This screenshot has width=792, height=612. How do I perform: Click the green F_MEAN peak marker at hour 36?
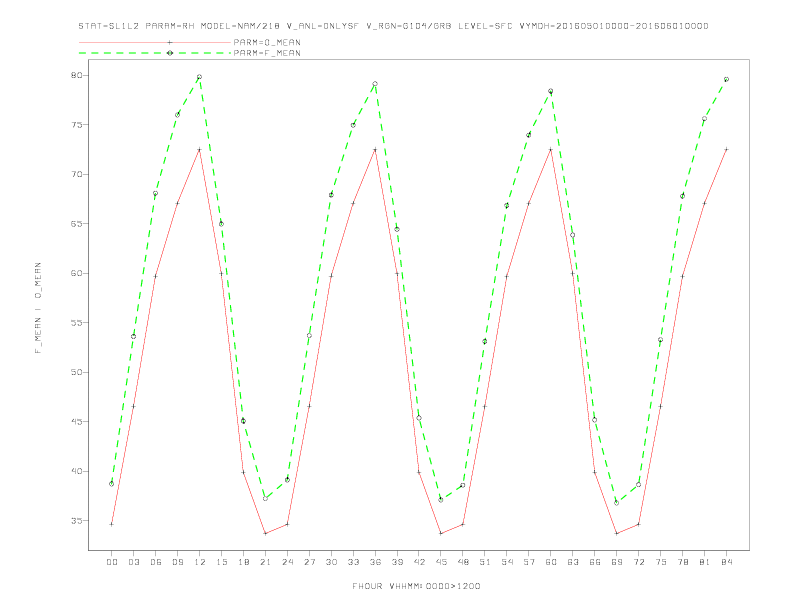click(375, 84)
